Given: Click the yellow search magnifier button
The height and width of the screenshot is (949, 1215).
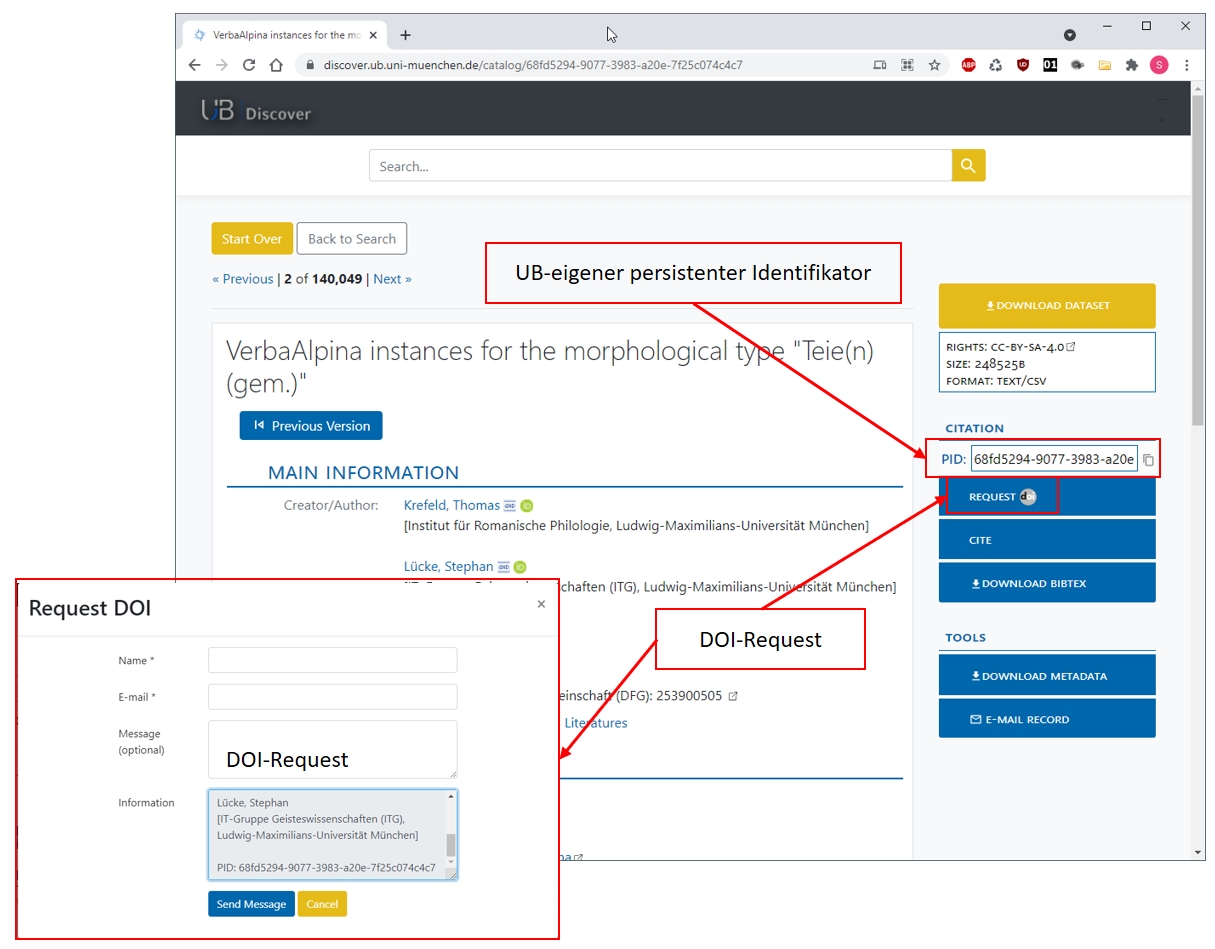Looking at the screenshot, I should pos(968,166).
